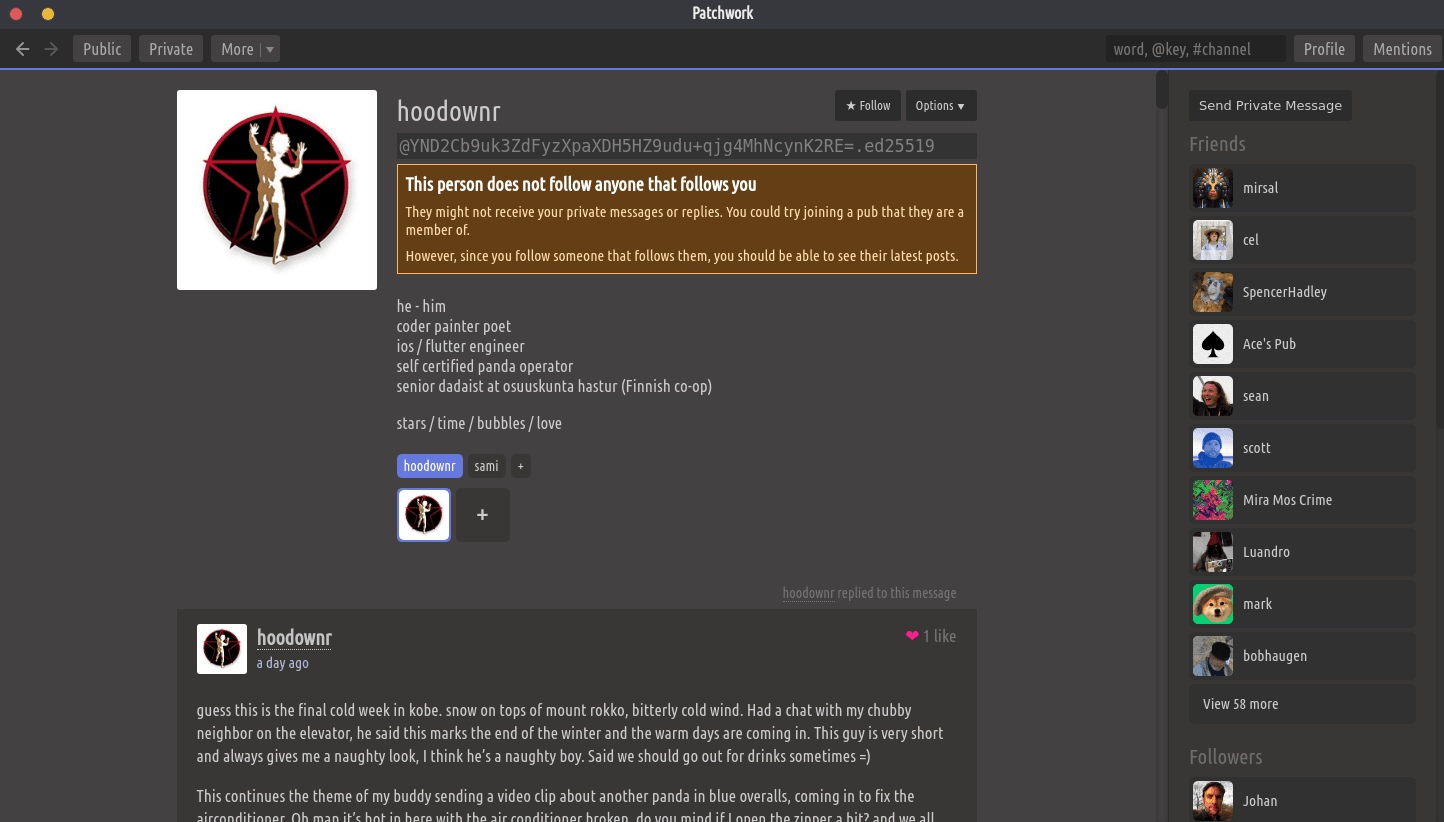
Task: Click the heart like icon on post
Action: tap(911, 636)
